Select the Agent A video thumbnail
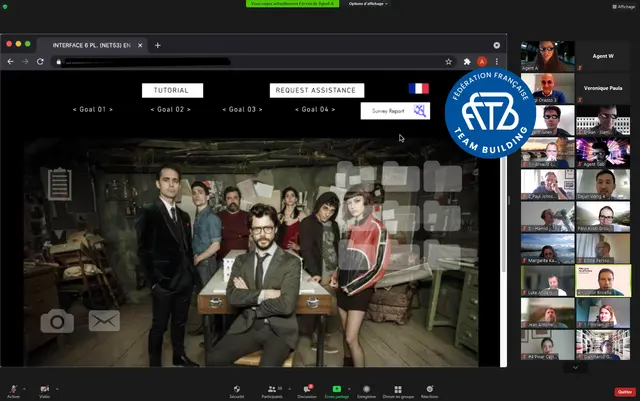The image size is (640, 401). (548, 56)
